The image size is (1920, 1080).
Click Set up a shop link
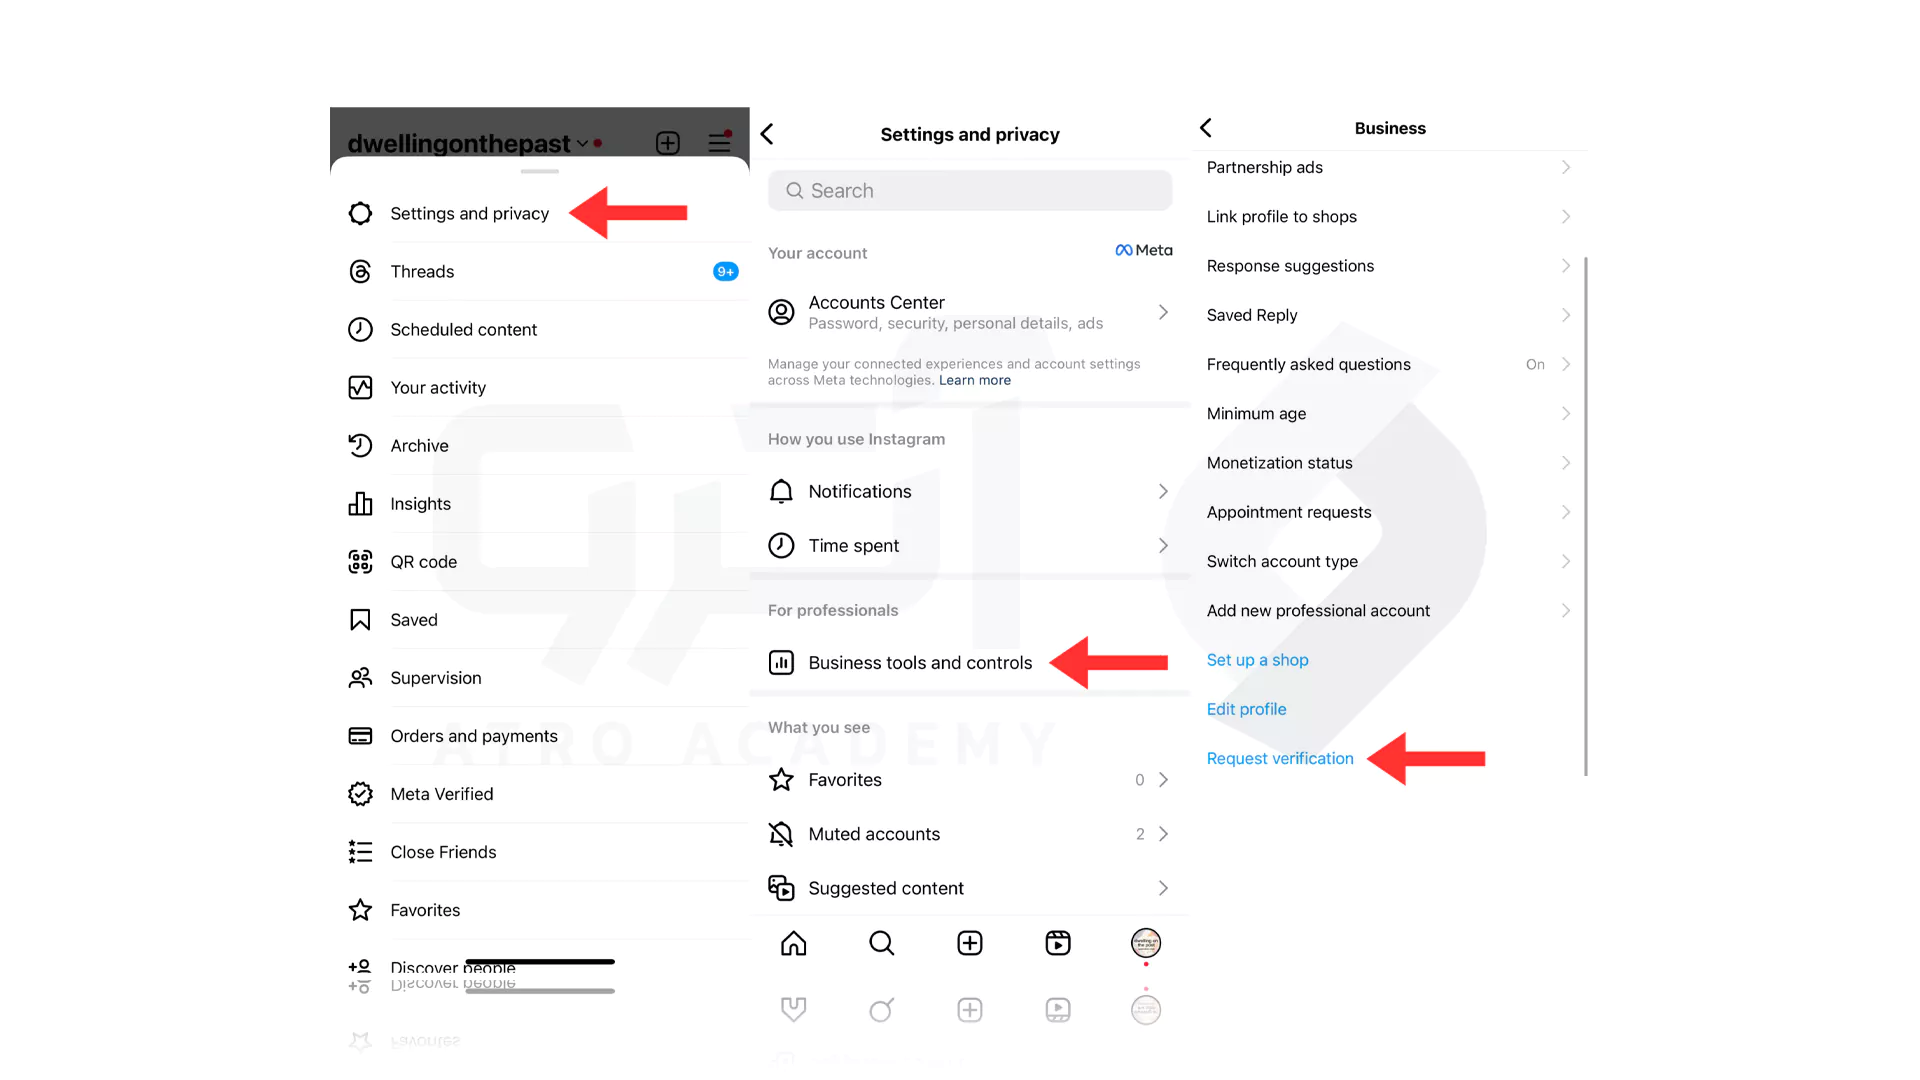coord(1255,659)
